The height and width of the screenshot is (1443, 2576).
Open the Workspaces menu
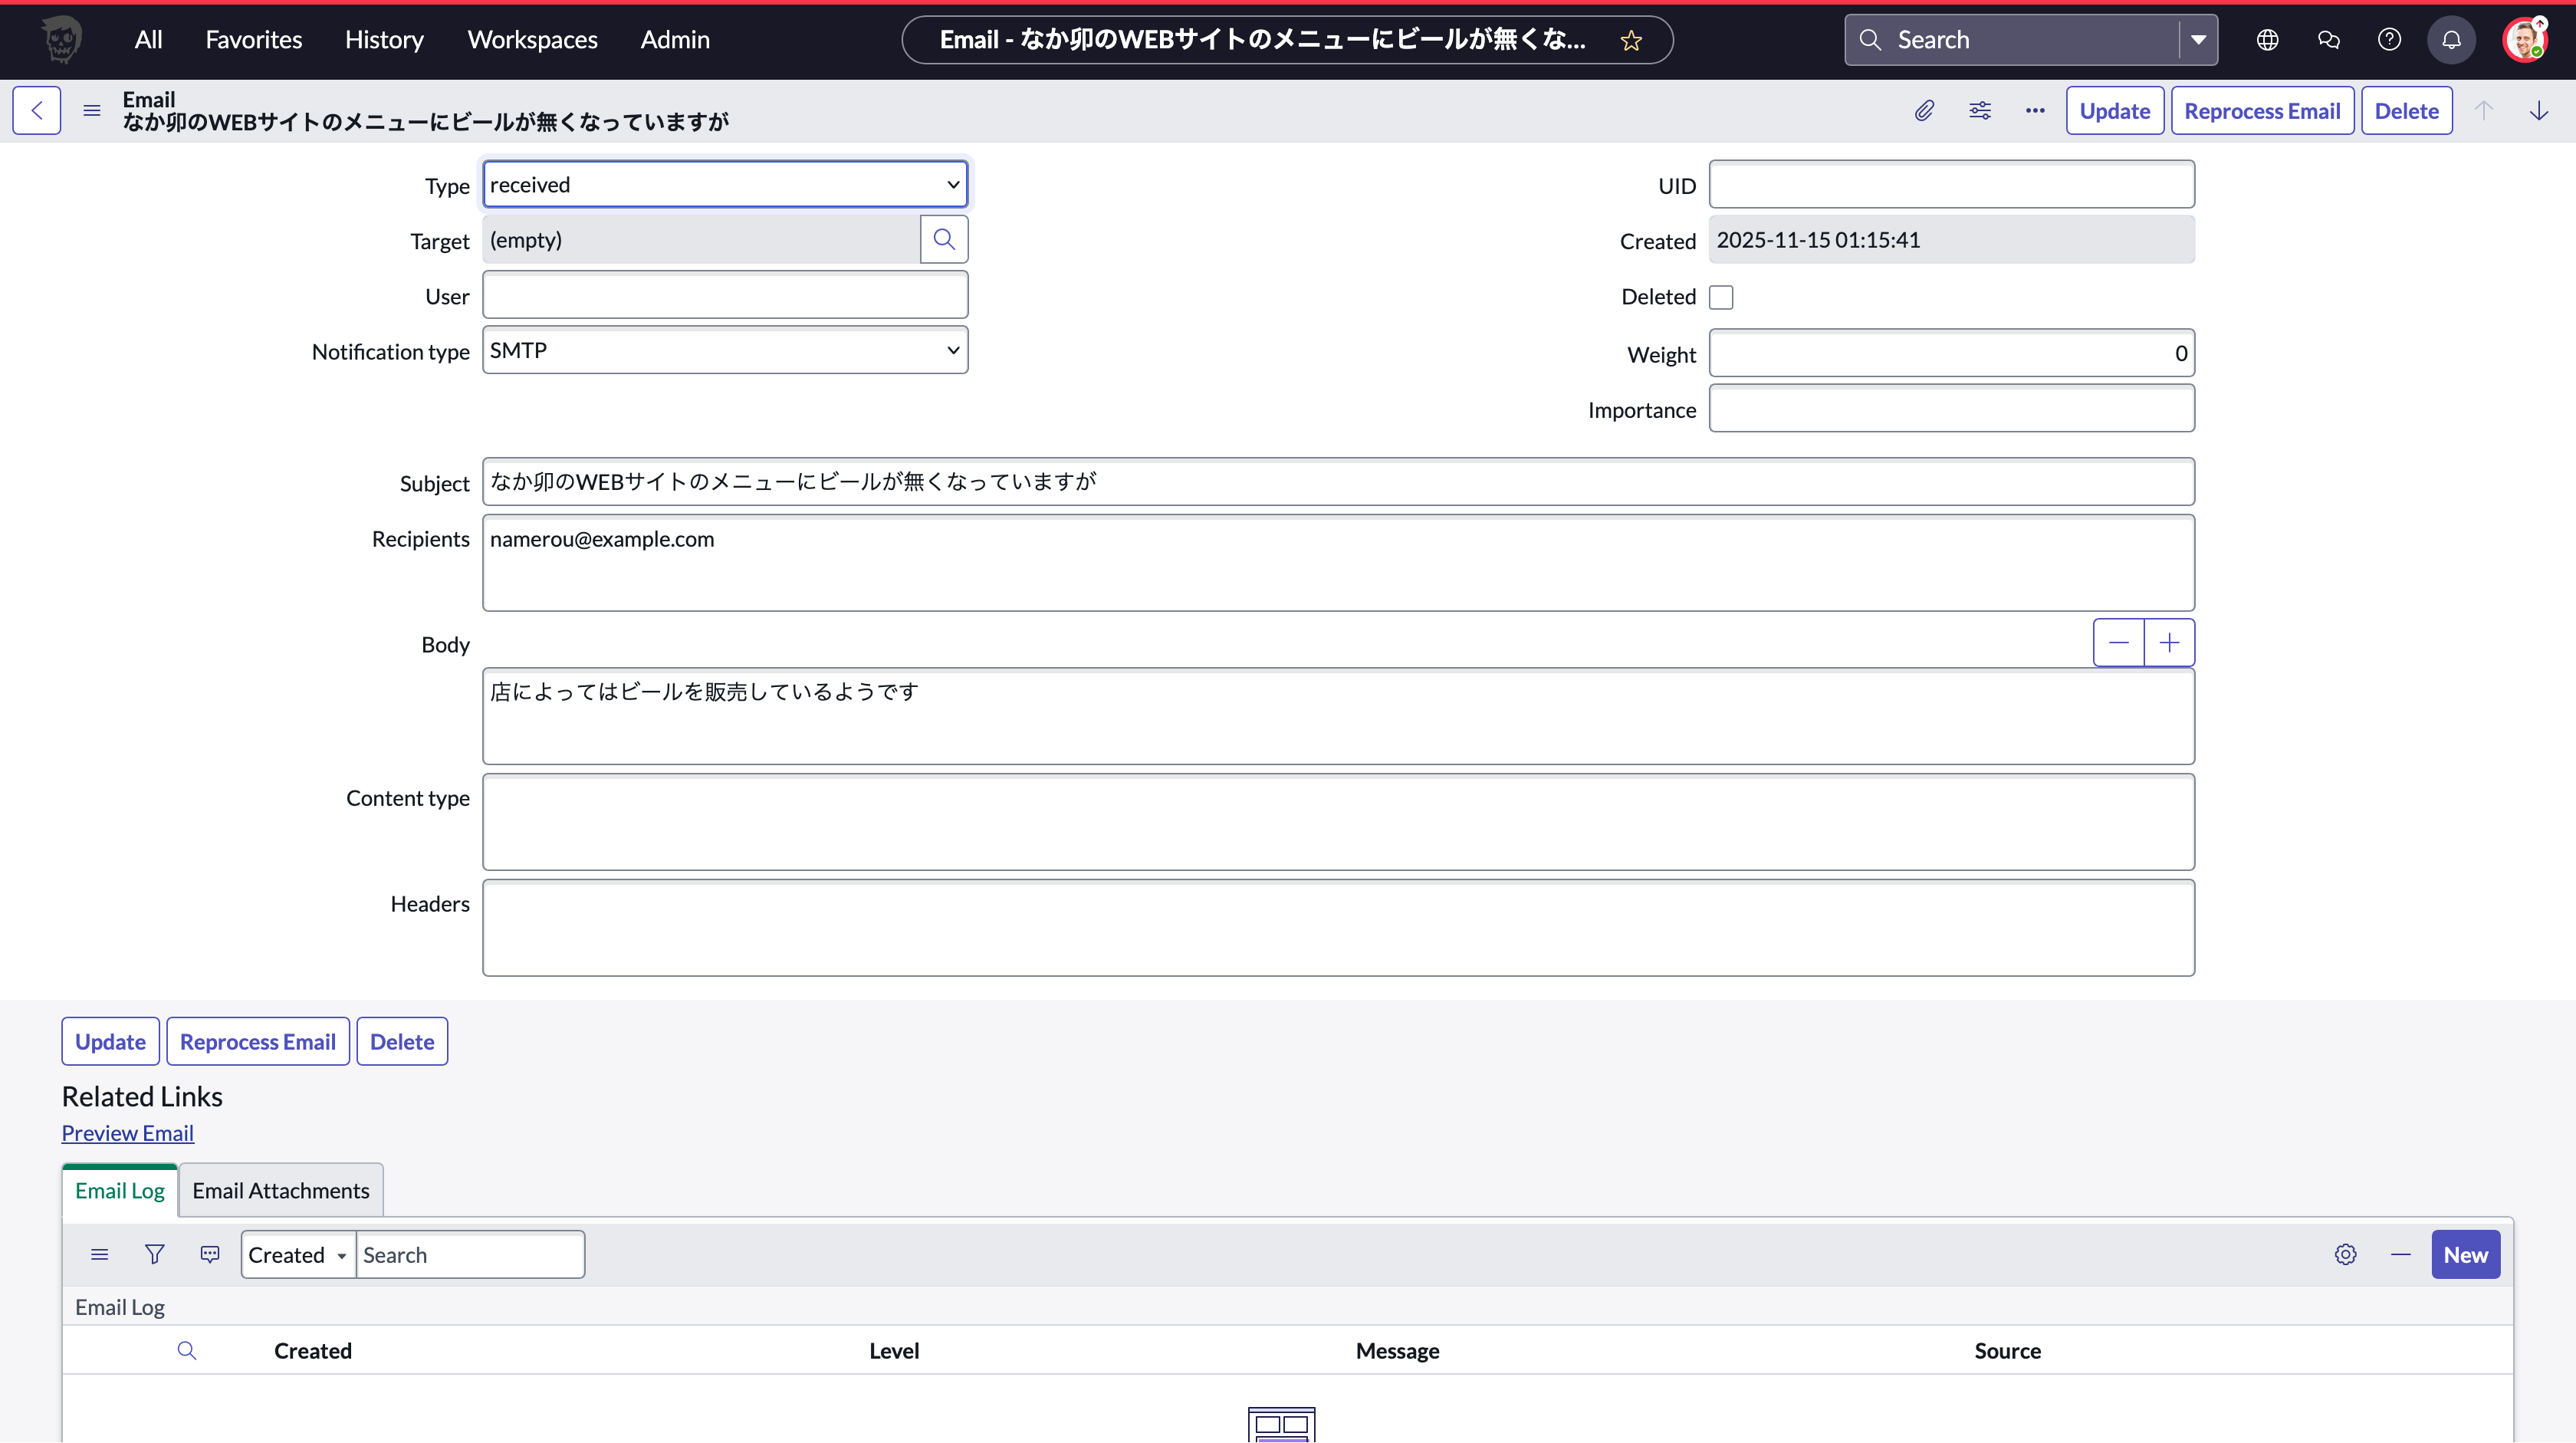click(x=532, y=40)
